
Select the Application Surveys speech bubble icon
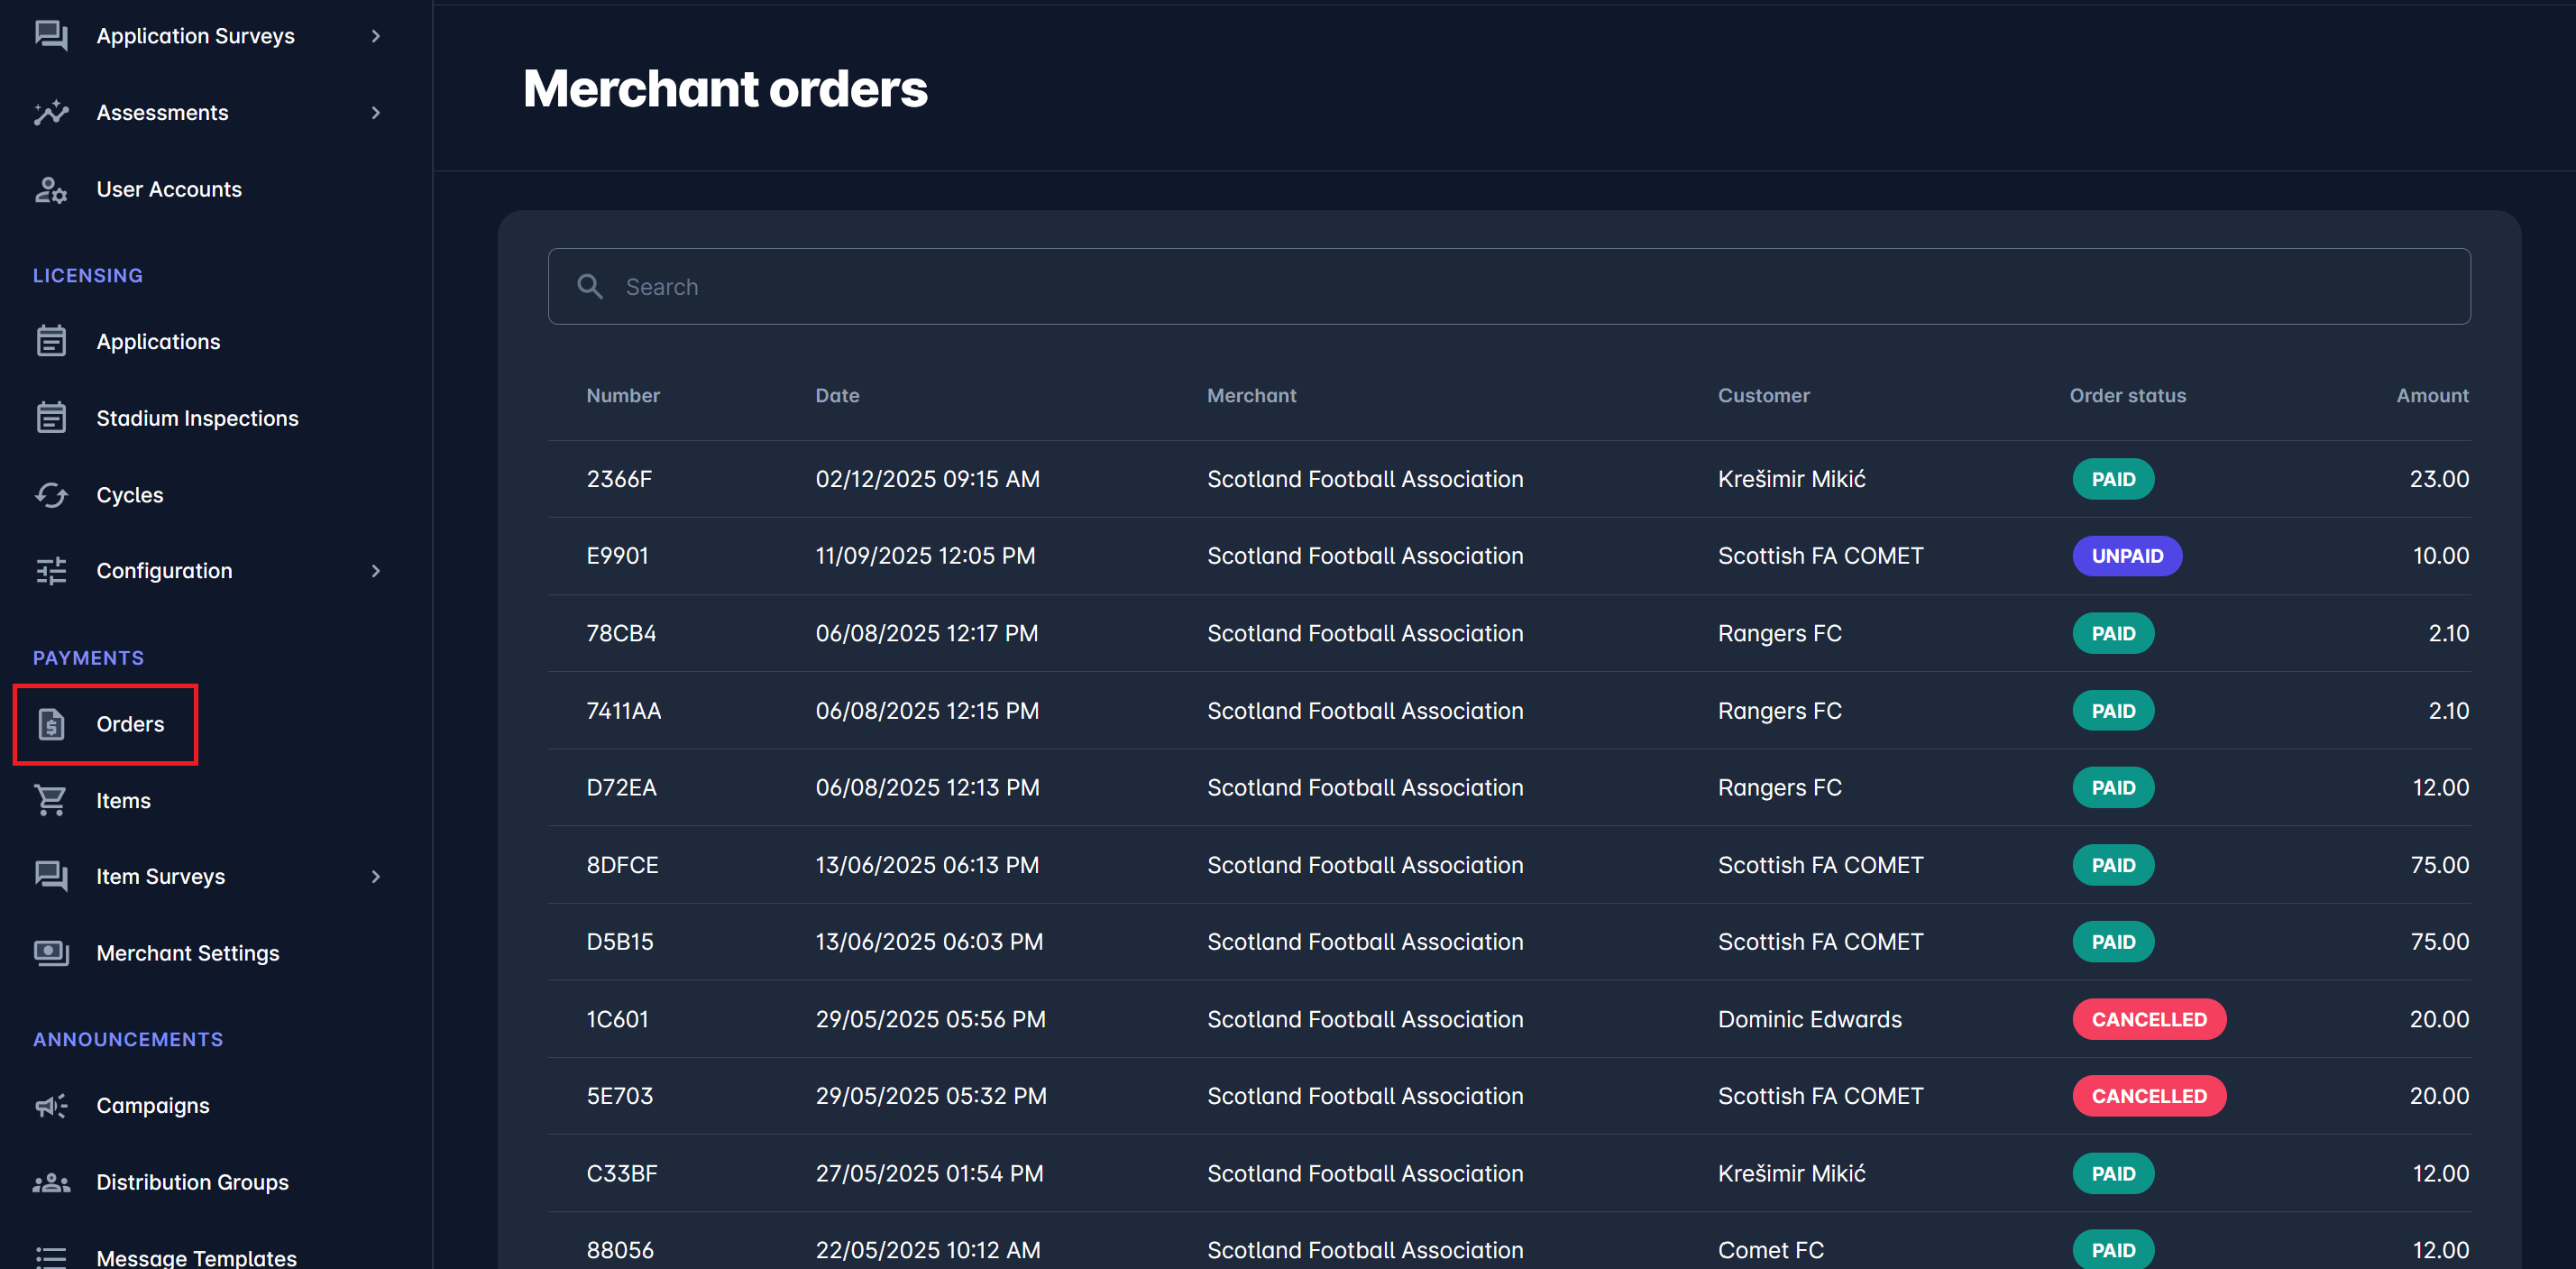[50, 36]
